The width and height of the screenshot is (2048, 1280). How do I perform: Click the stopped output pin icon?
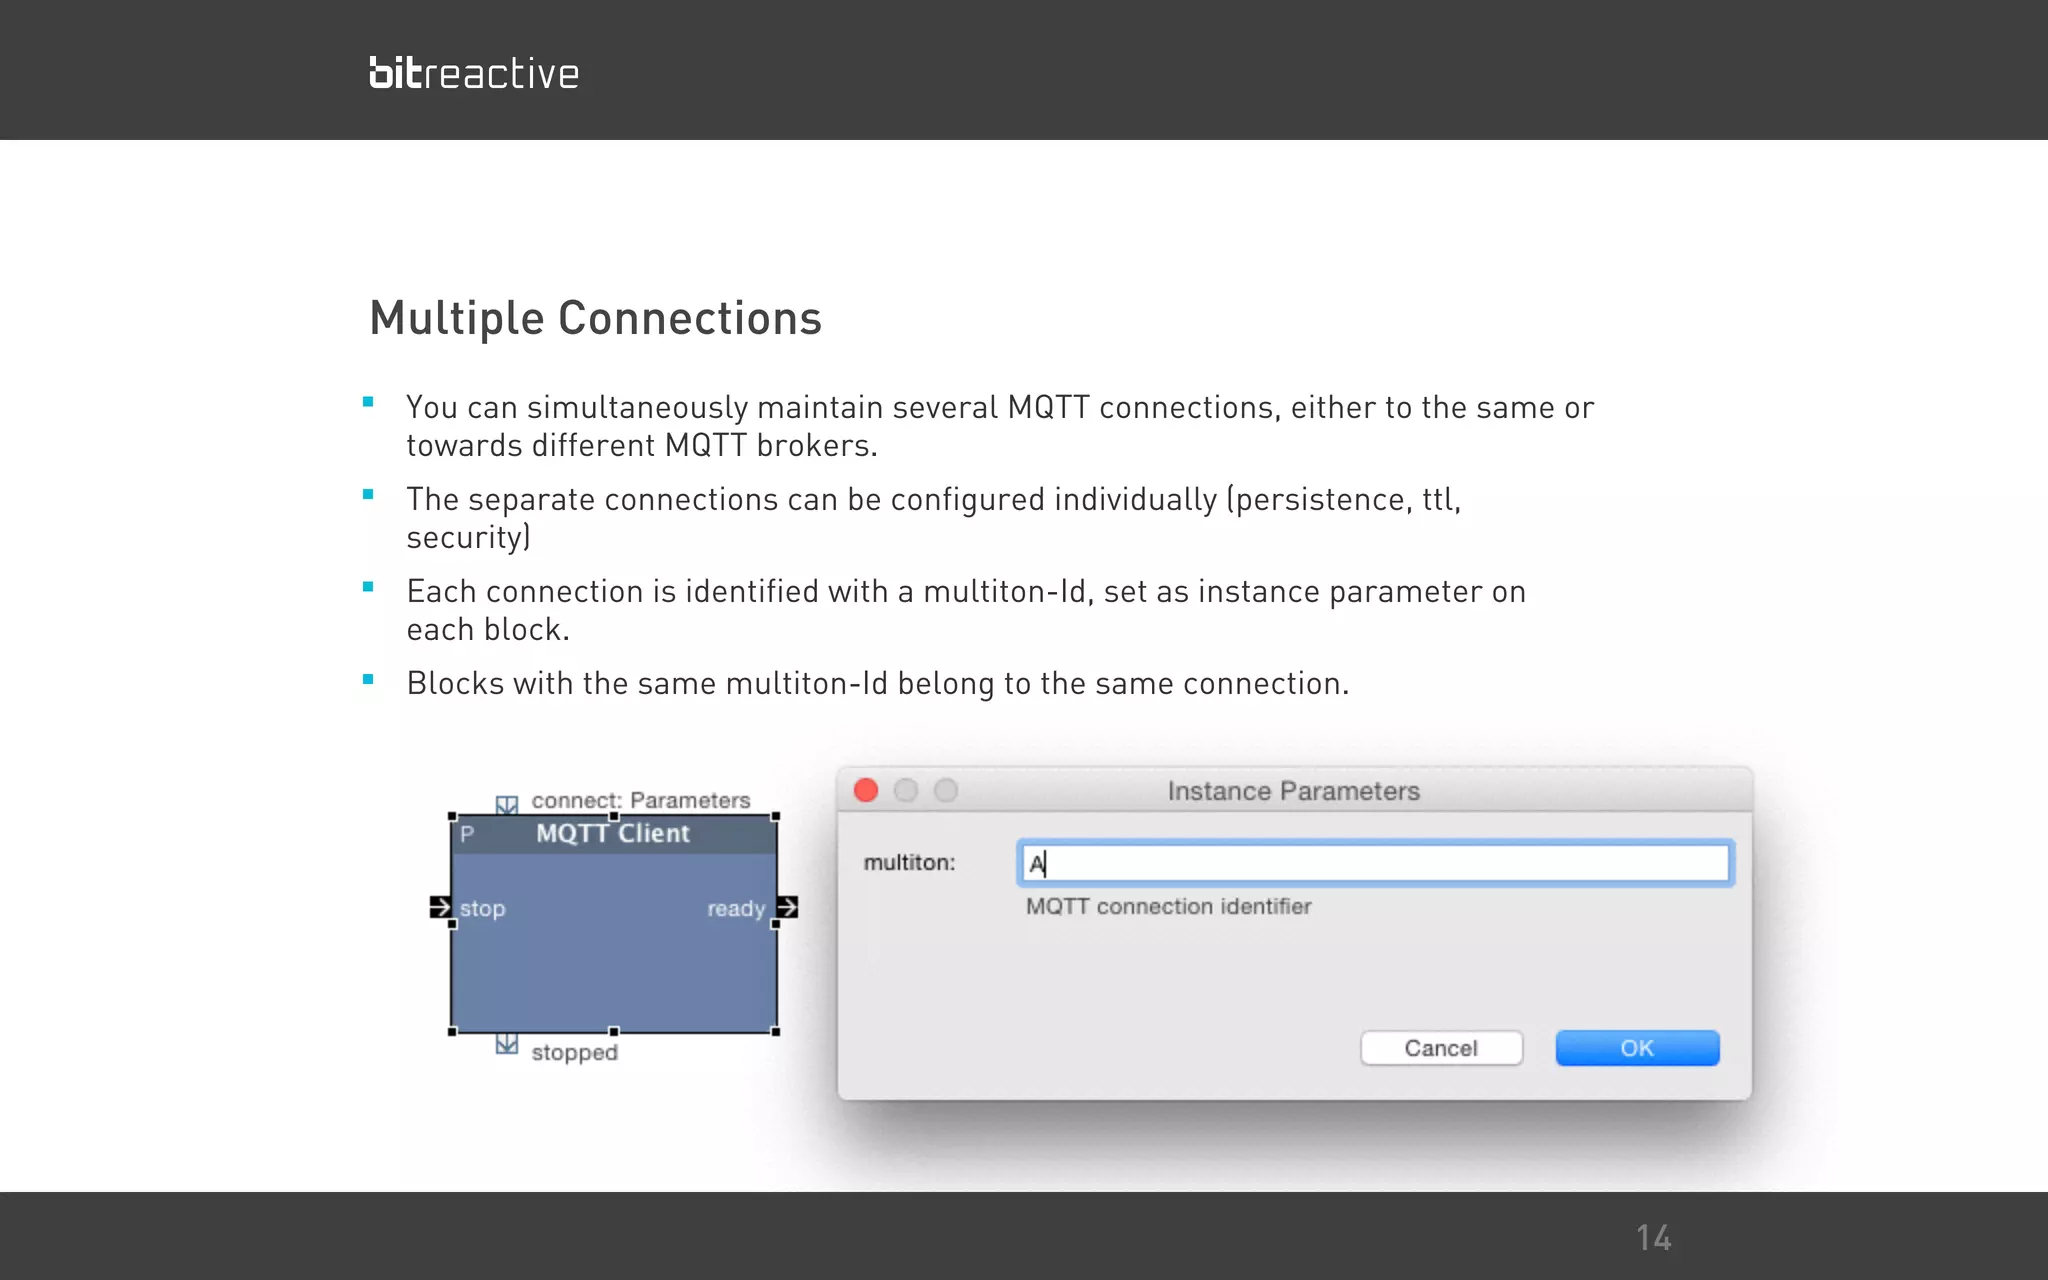pyautogui.click(x=507, y=1044)
